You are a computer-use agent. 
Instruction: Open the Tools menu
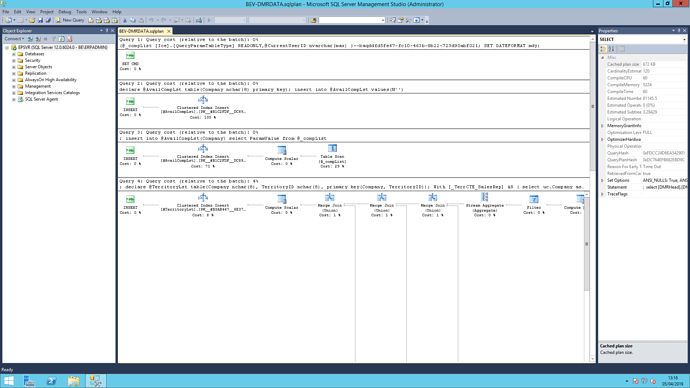tap(81, 12)
